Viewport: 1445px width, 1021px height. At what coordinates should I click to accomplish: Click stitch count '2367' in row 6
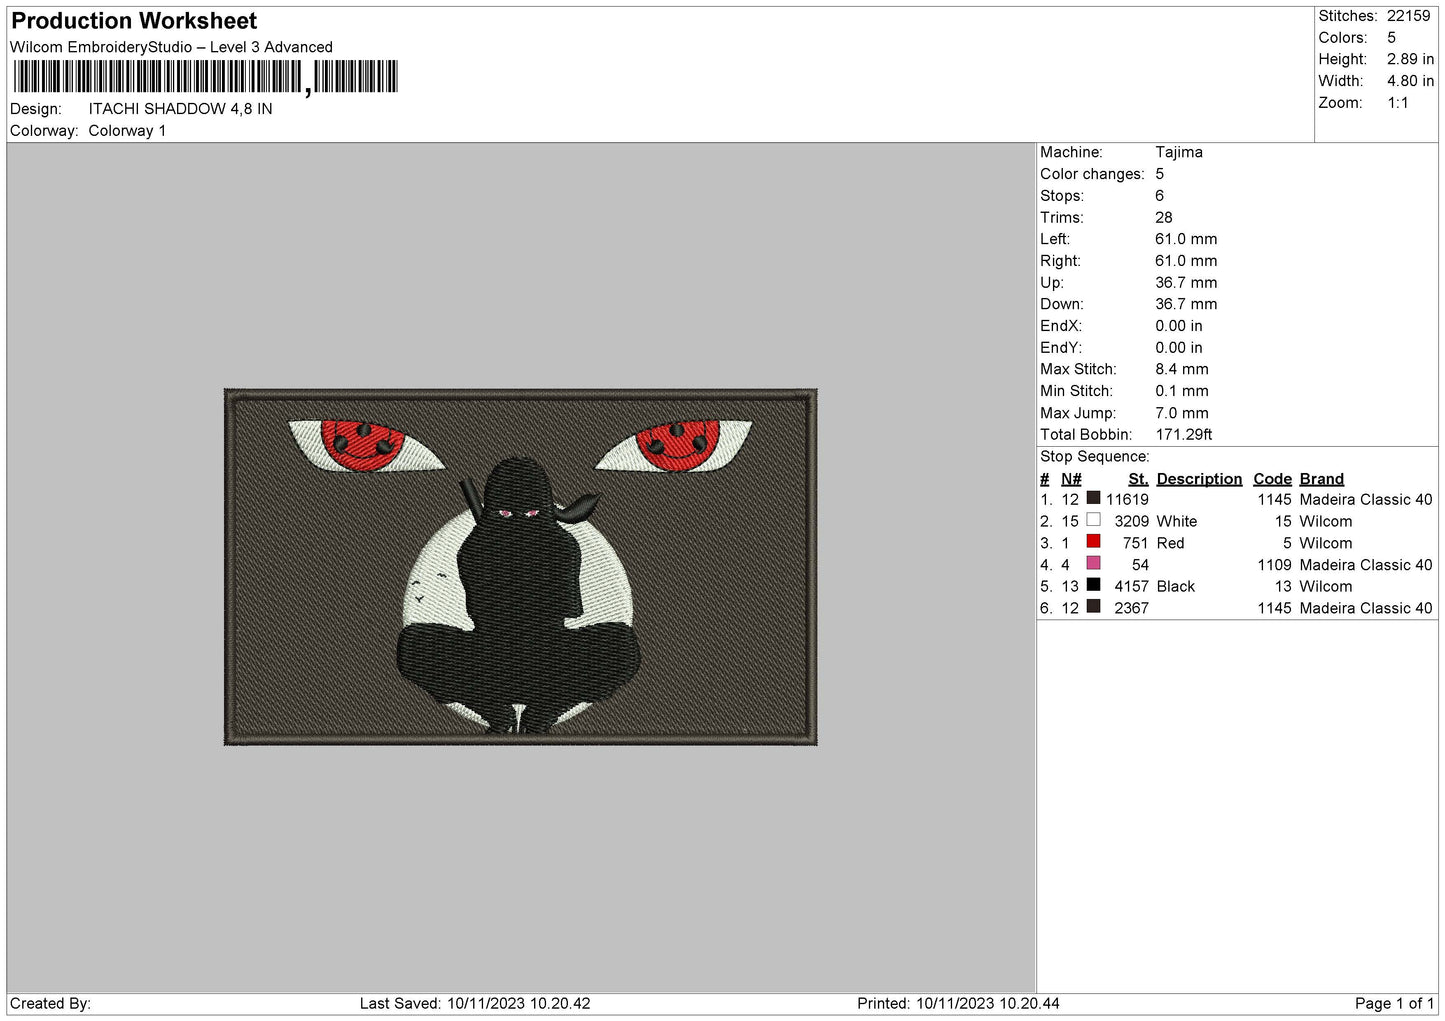click(1131, 608)
